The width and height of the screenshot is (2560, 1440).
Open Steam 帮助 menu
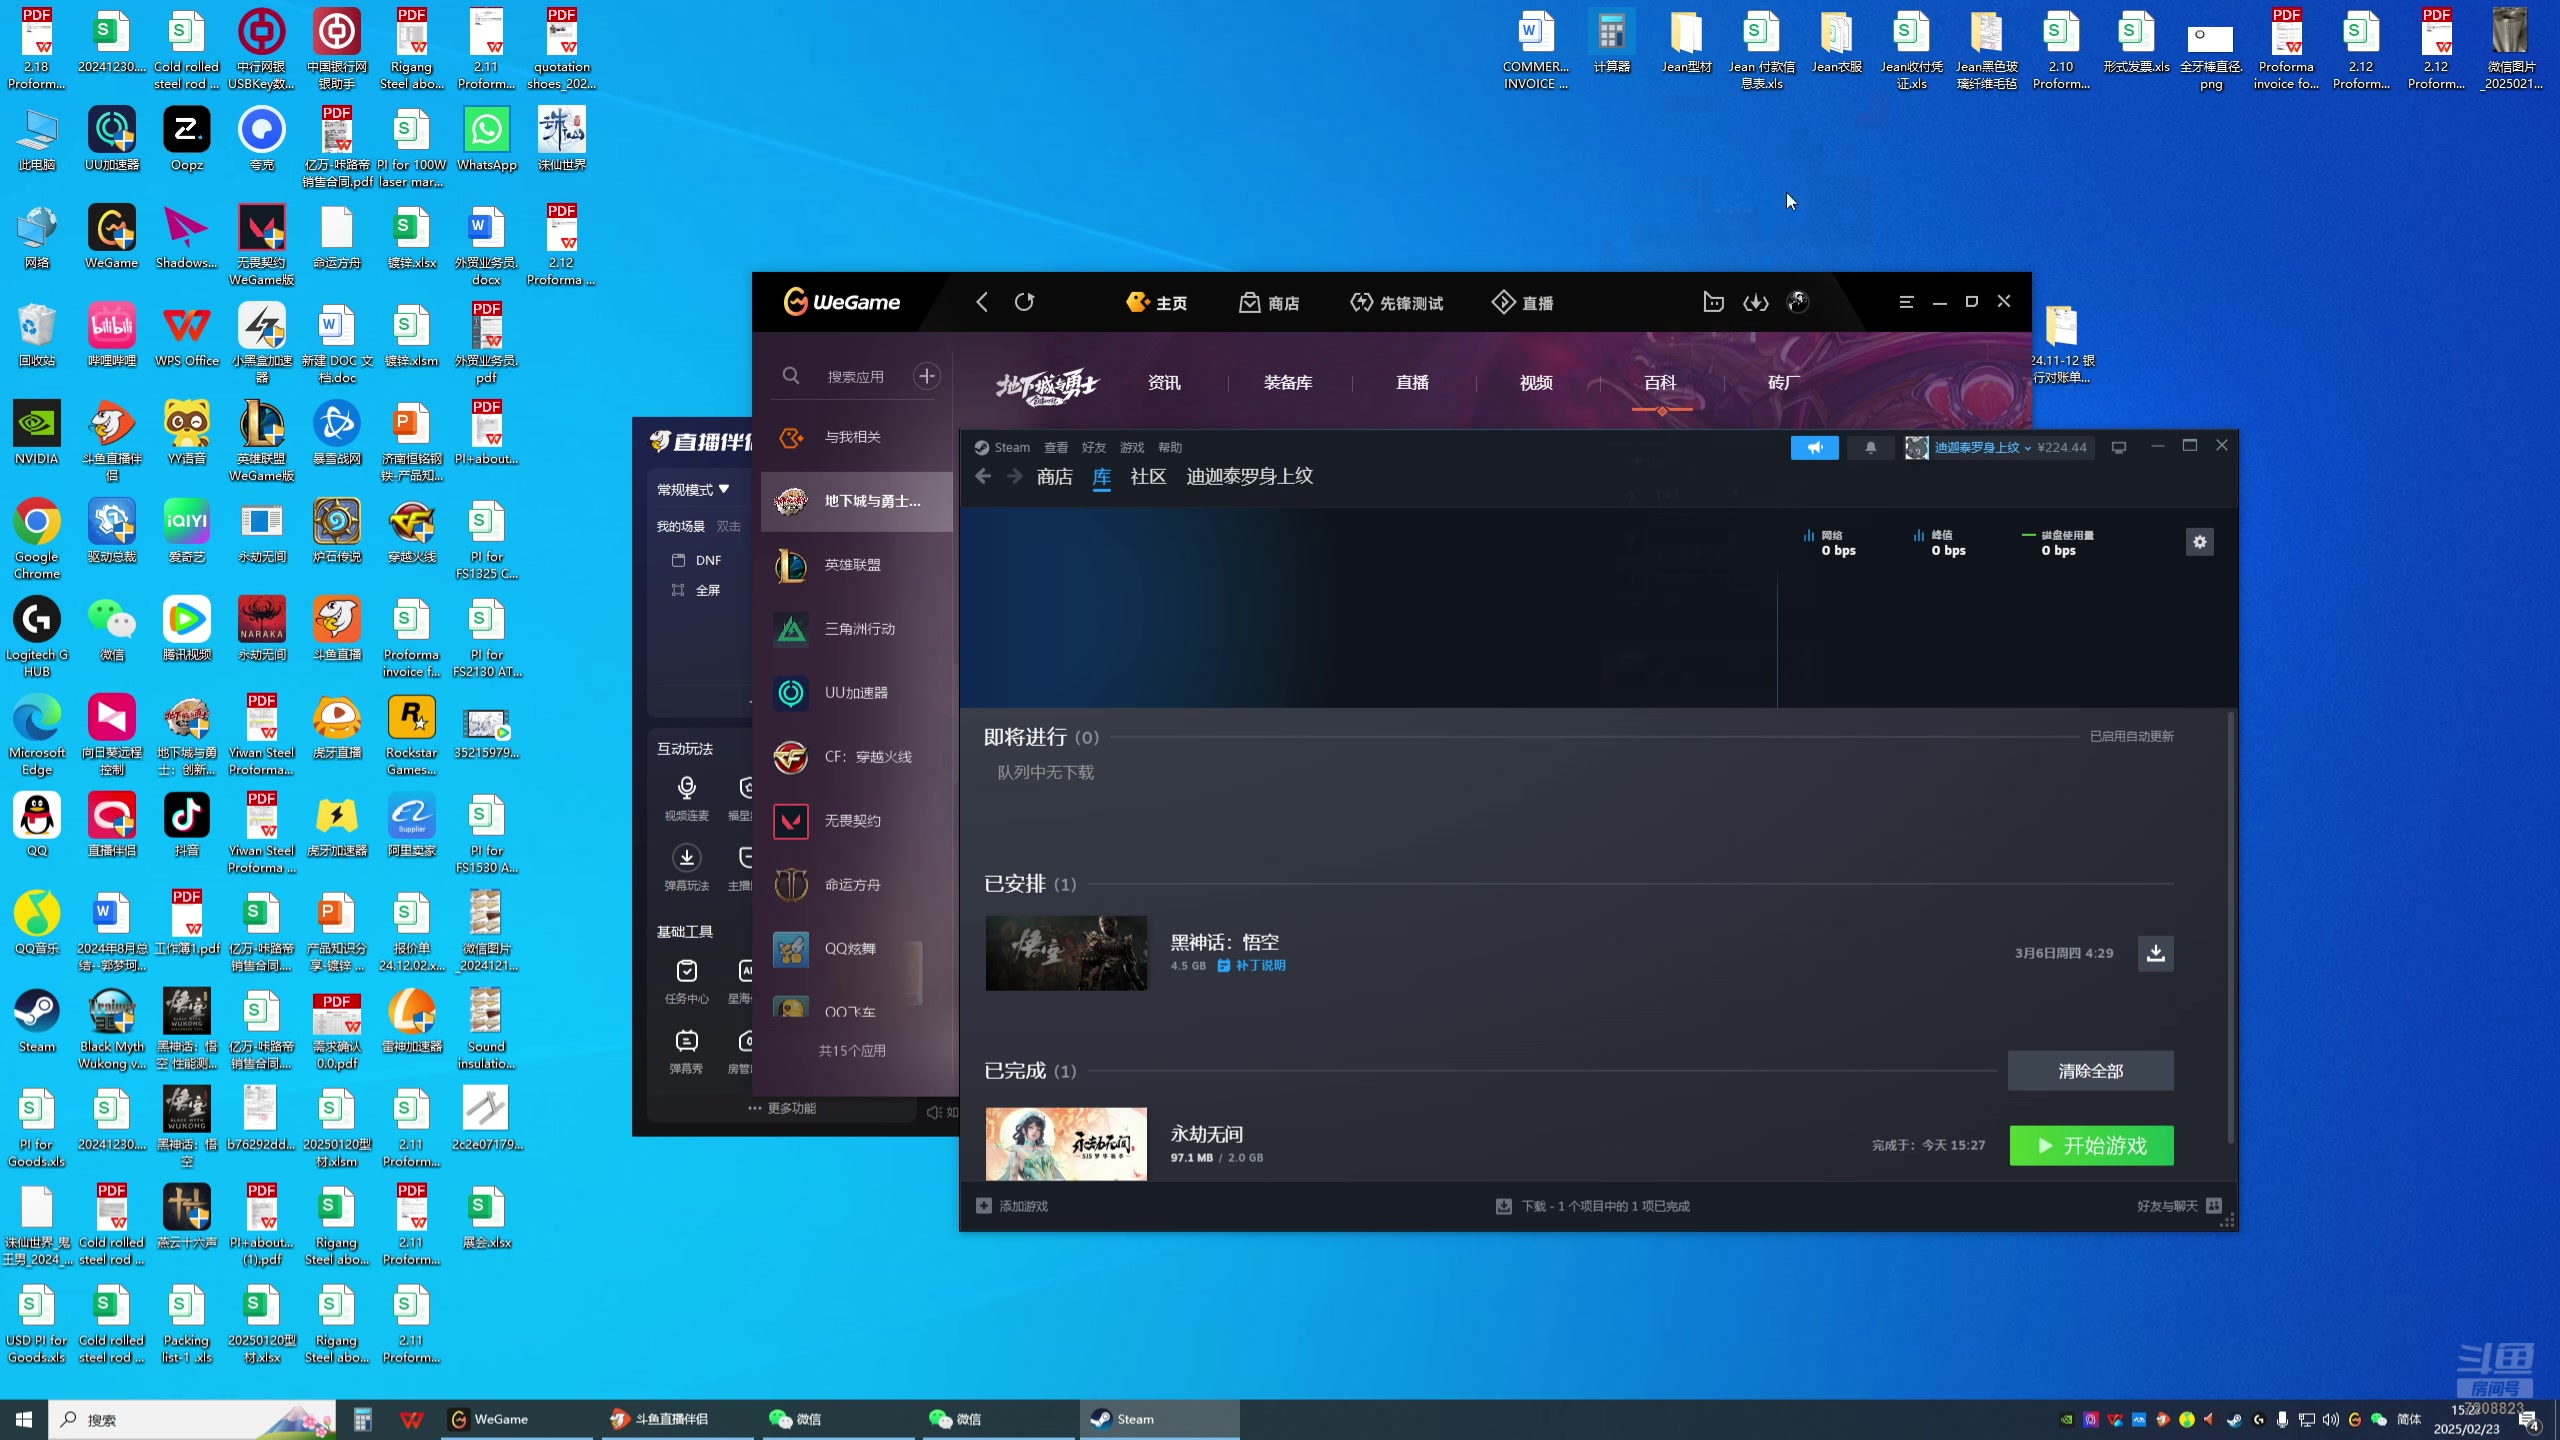coord(1170,447)
